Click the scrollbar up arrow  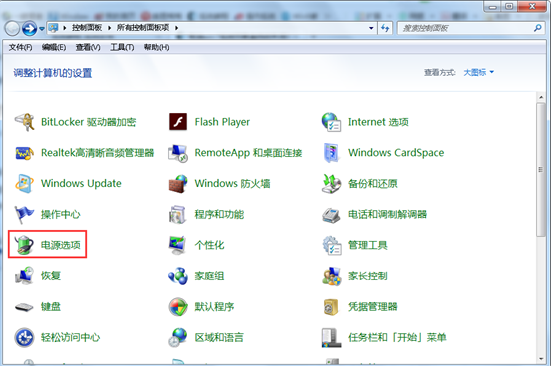pos(541,97)
